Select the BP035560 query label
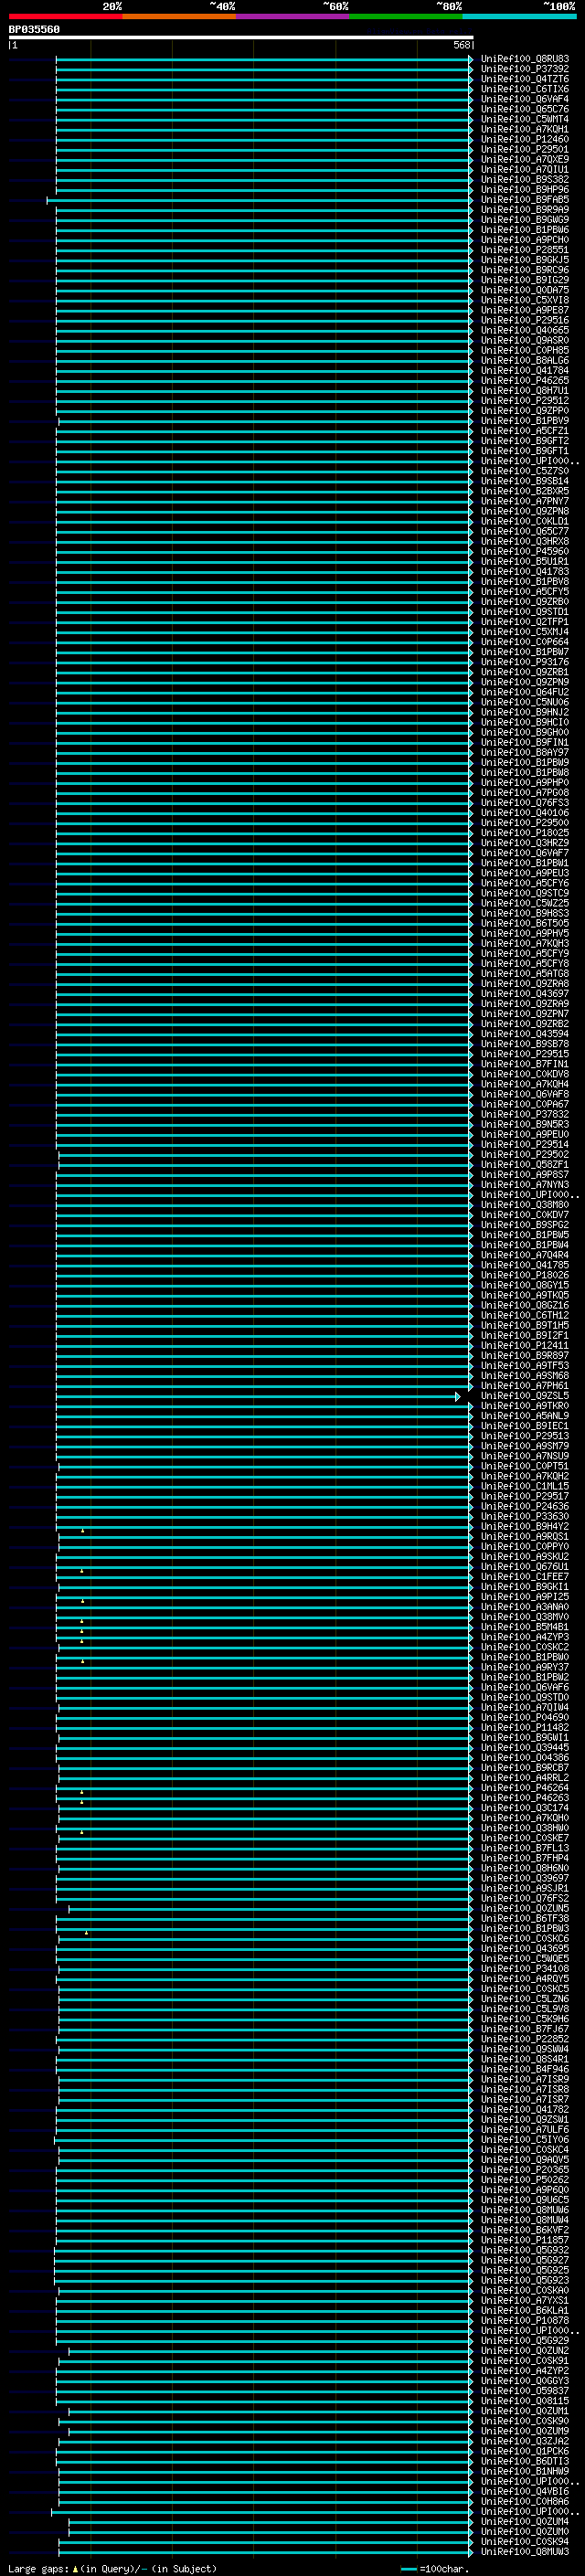The height and width of the screenshot is (2576, 585). coord(34,29)
